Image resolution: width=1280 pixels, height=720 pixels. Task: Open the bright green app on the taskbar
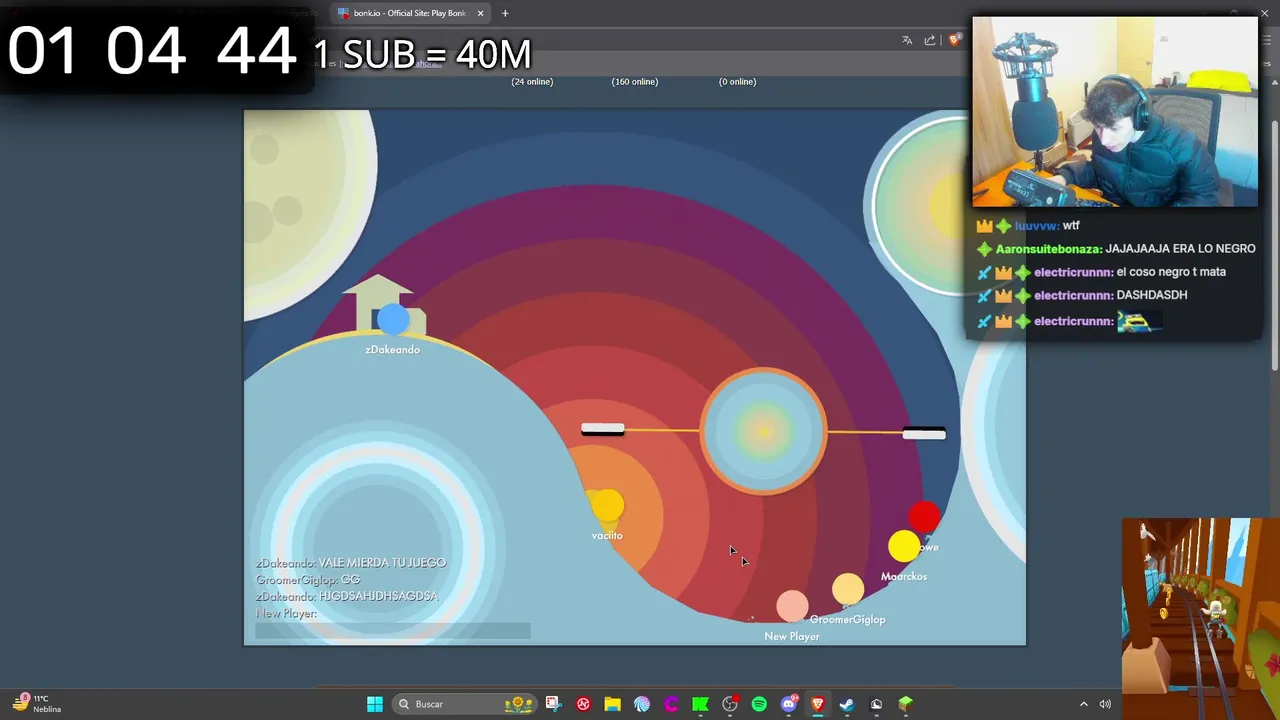point(700,704)
